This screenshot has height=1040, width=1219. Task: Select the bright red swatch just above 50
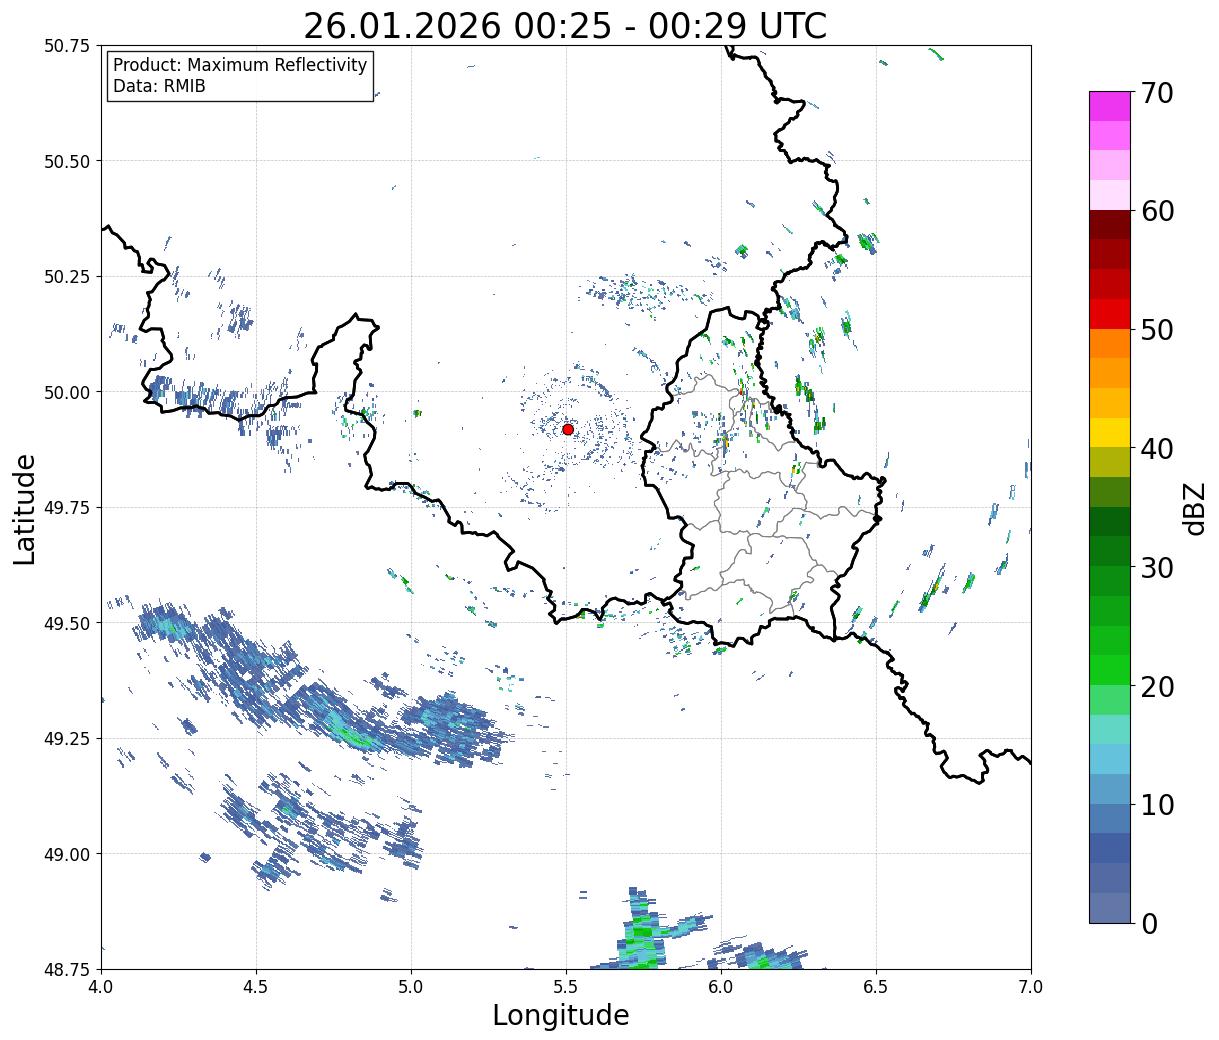(1109, 314)
